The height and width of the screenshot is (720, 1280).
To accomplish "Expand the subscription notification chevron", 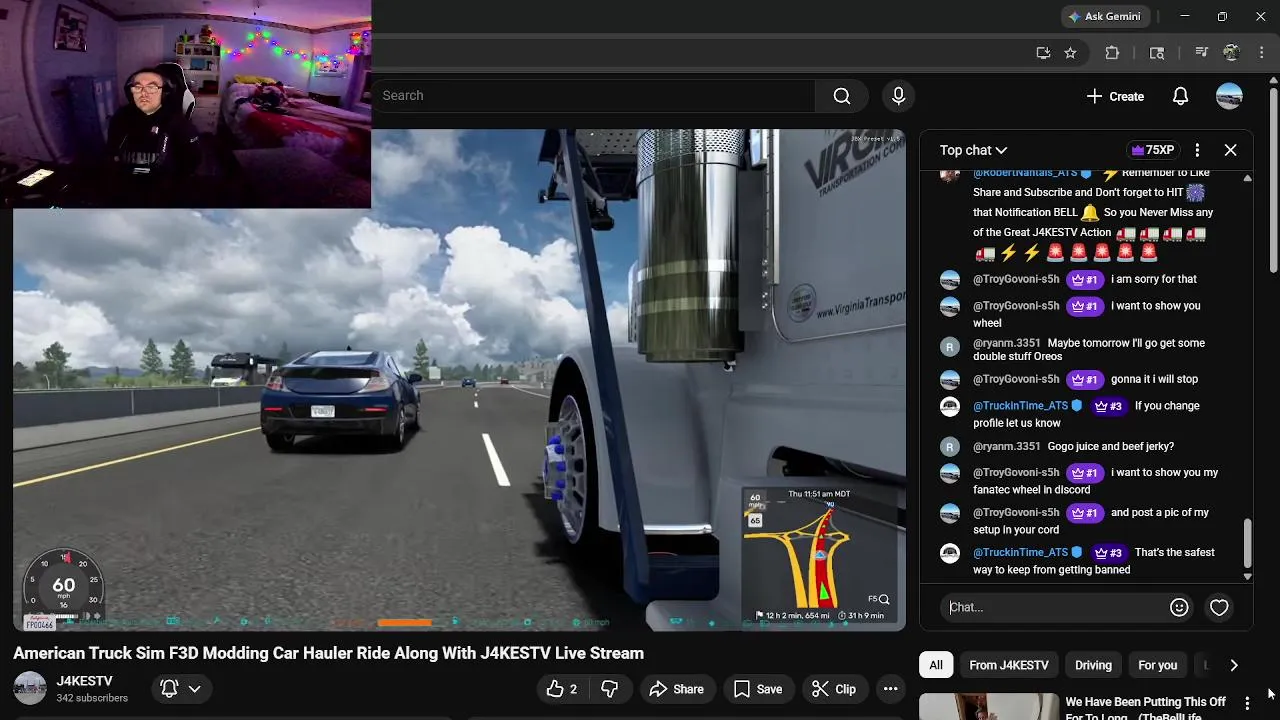I will click(x=195, y=689).
